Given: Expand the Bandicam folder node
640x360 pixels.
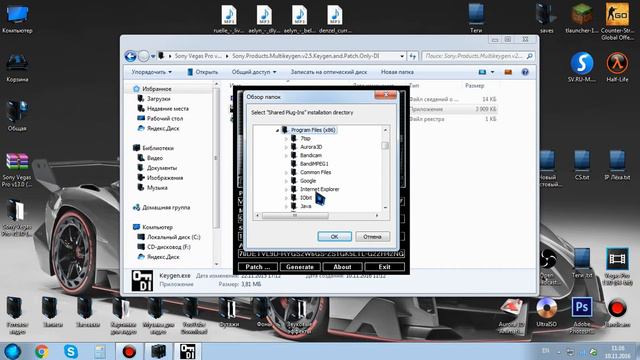Looking at the screenshot, I should 286,156.
